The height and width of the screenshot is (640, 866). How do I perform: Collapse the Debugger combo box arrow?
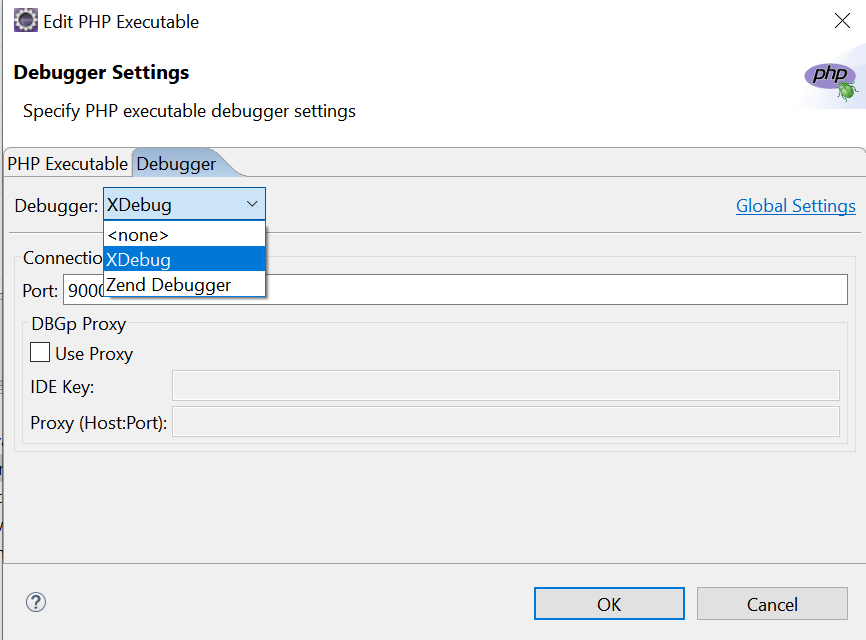[x=252, y=204]
